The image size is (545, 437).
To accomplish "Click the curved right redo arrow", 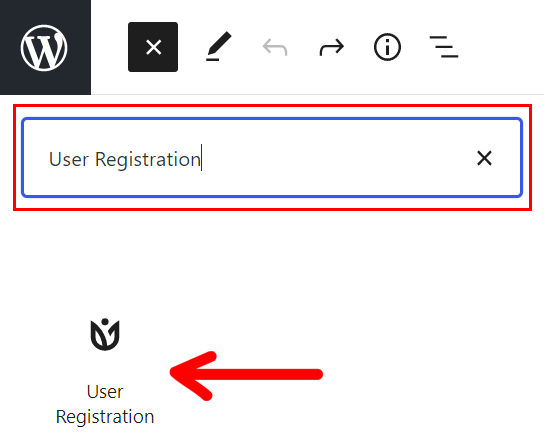I will (332, 47).
